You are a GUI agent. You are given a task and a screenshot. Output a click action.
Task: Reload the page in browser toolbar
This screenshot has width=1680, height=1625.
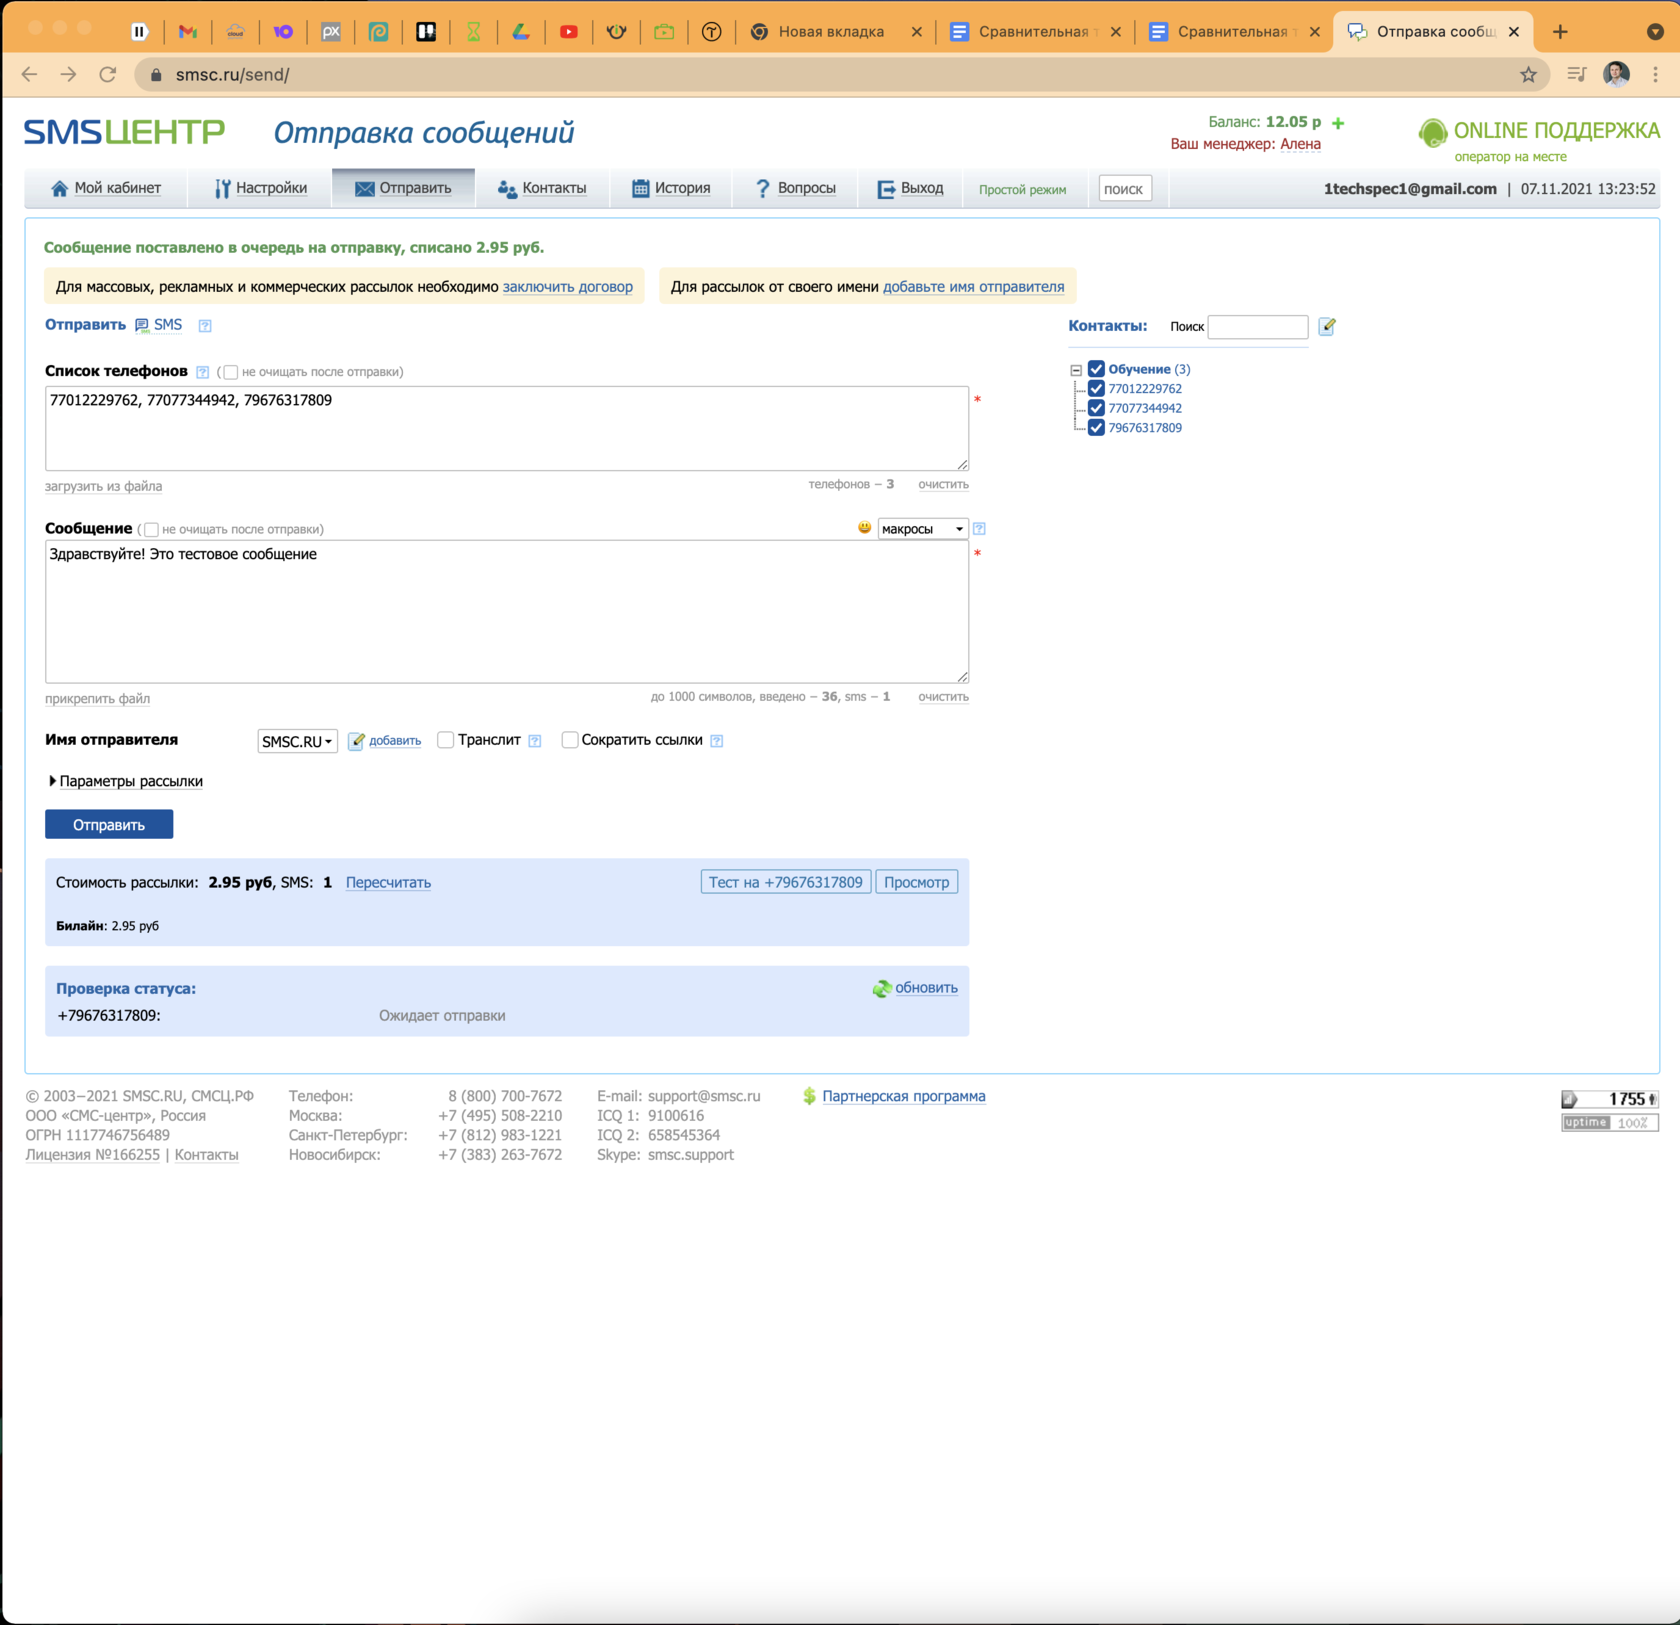(108, 75)
